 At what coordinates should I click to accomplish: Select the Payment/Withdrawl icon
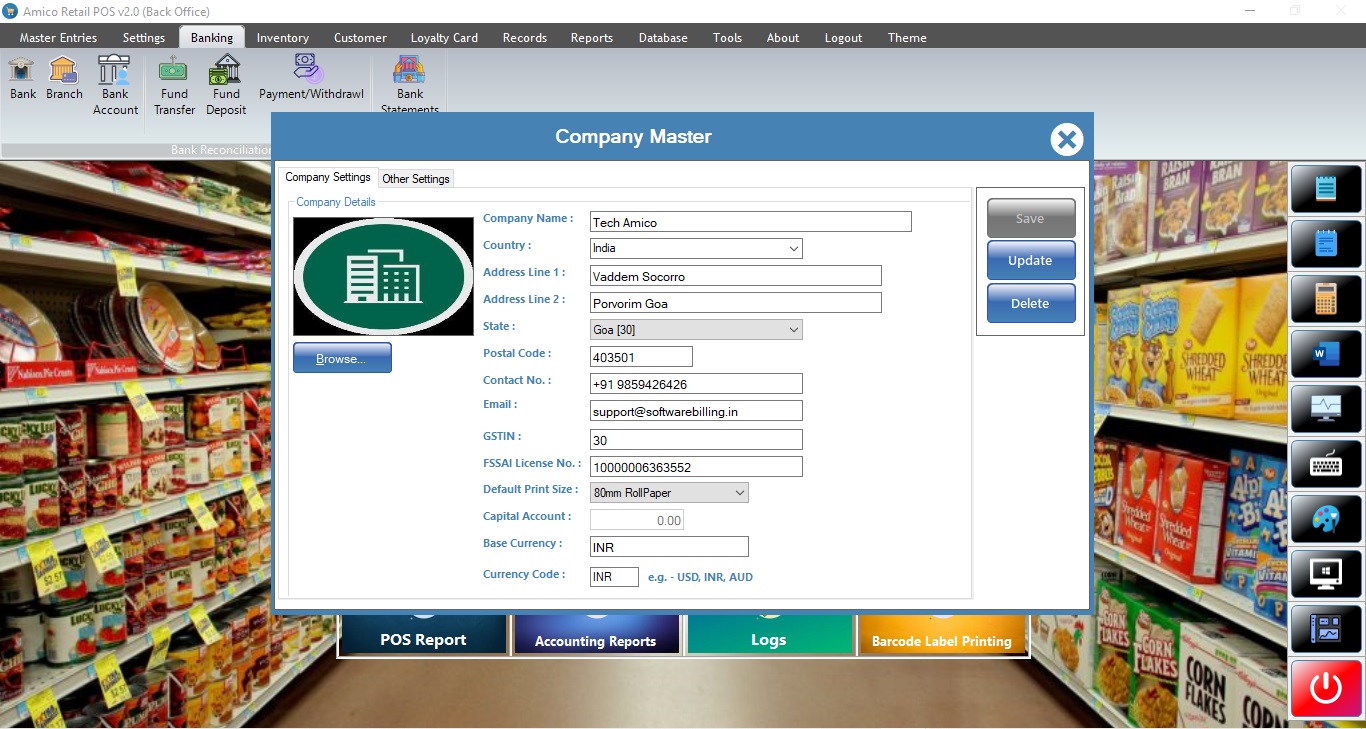pyautogui.click(x=311, y=78)
